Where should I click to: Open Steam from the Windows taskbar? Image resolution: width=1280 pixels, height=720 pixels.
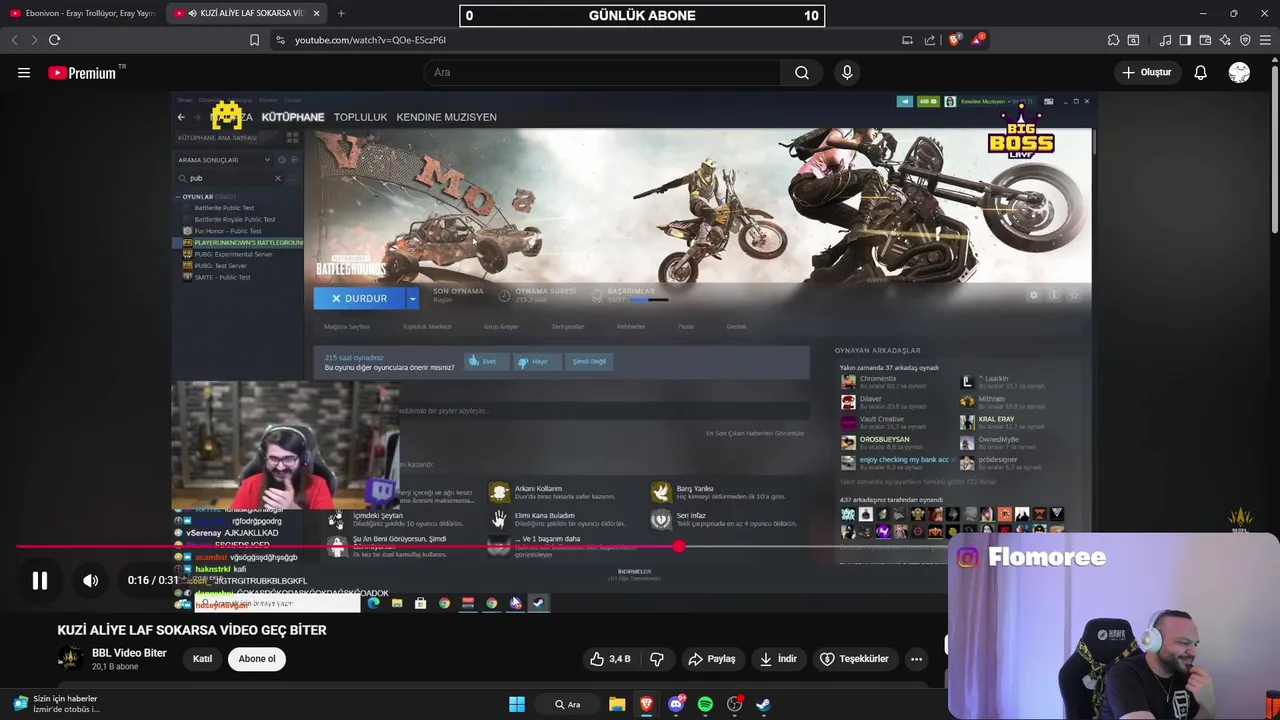763,704
